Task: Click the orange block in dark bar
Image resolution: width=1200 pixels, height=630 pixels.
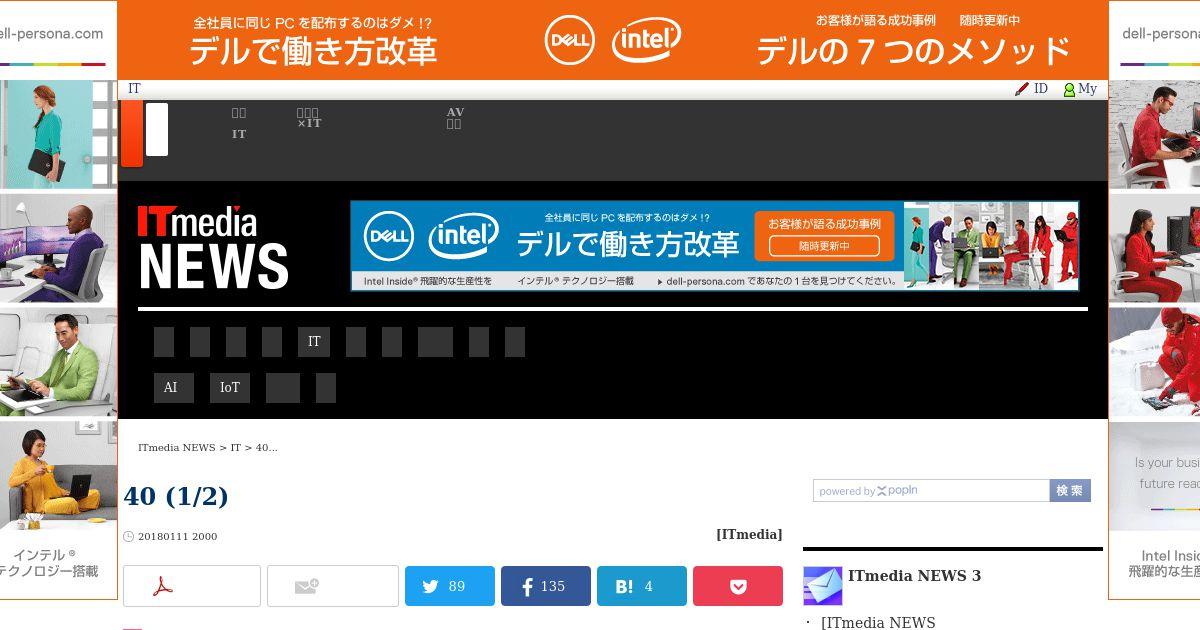Action: point(131,133)
